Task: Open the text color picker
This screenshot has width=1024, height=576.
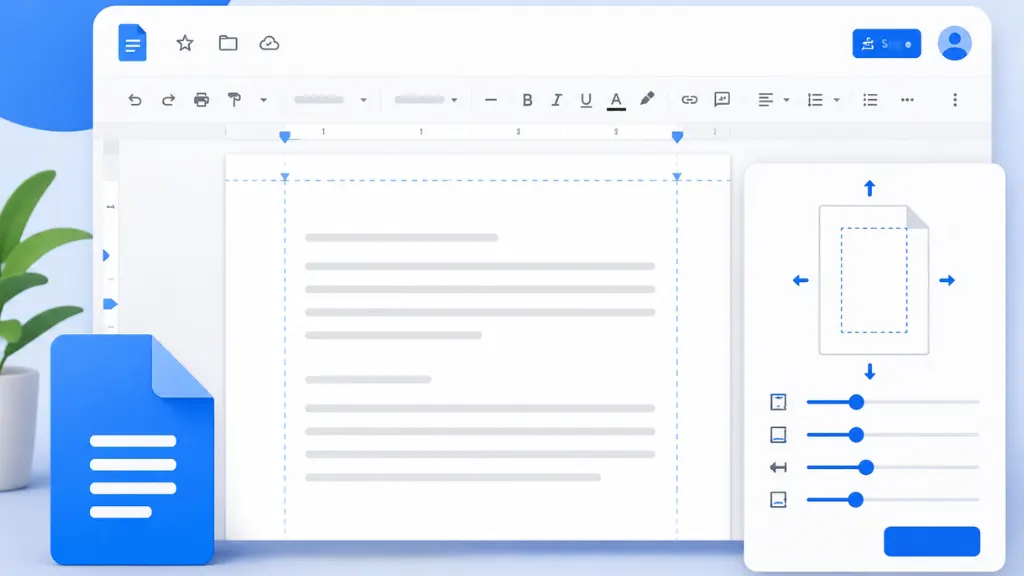Action: (x=616, y=101)
